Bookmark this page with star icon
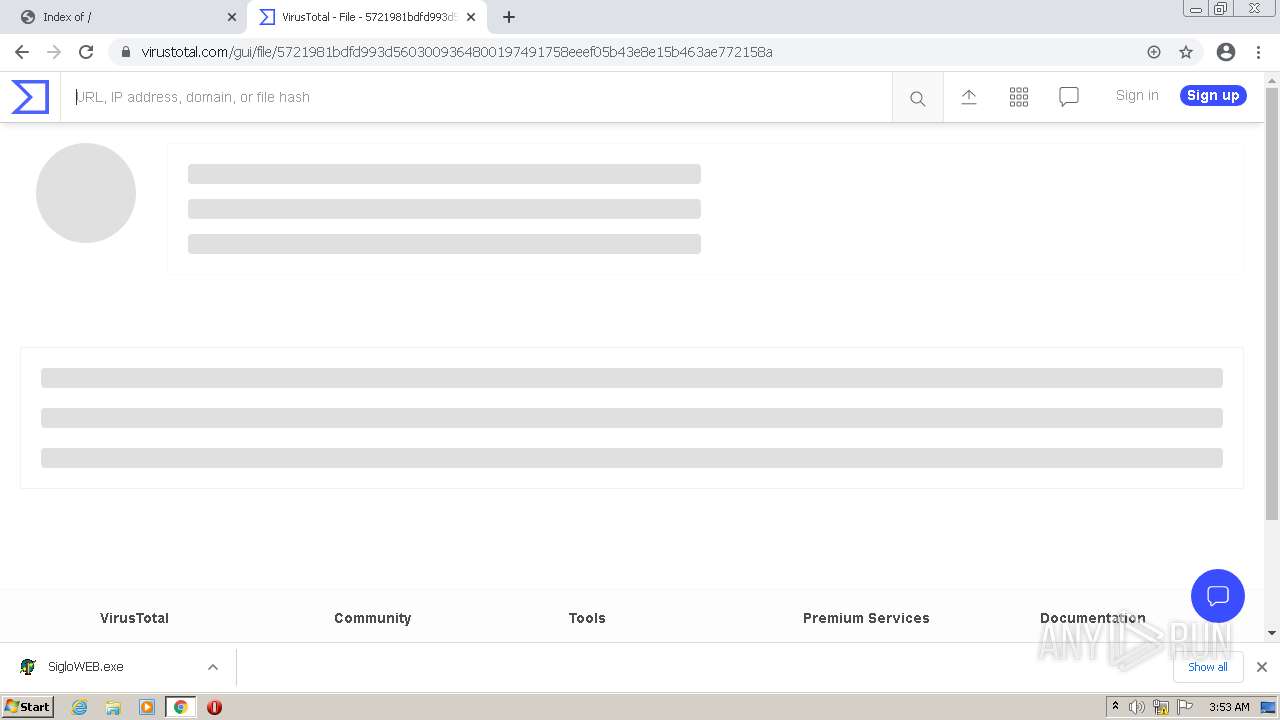This screenshot has width=1280, height=720. coord(1186,52)
